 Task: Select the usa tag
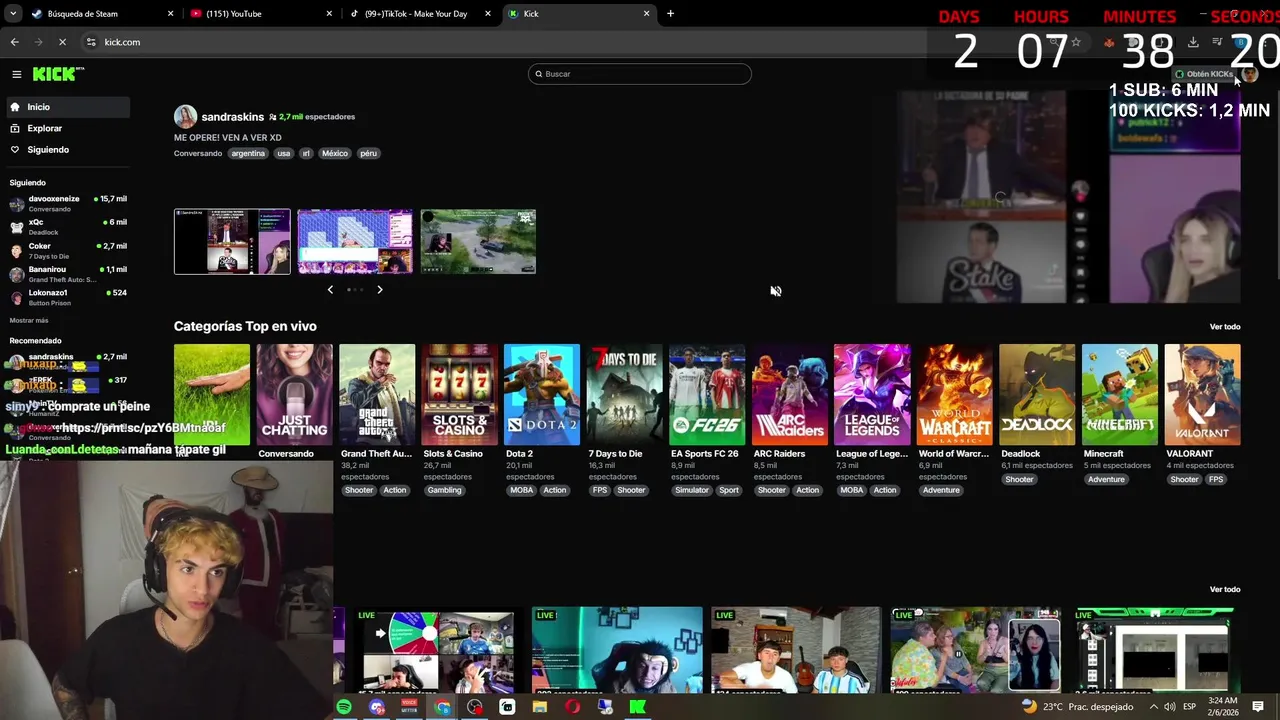284,153
